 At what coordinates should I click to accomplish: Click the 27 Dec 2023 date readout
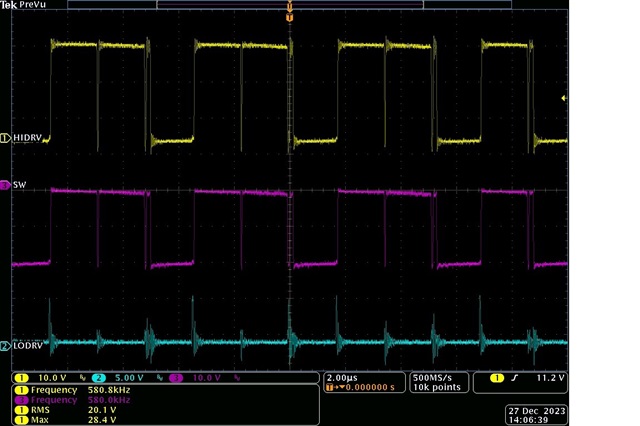(x=537, y=411)
